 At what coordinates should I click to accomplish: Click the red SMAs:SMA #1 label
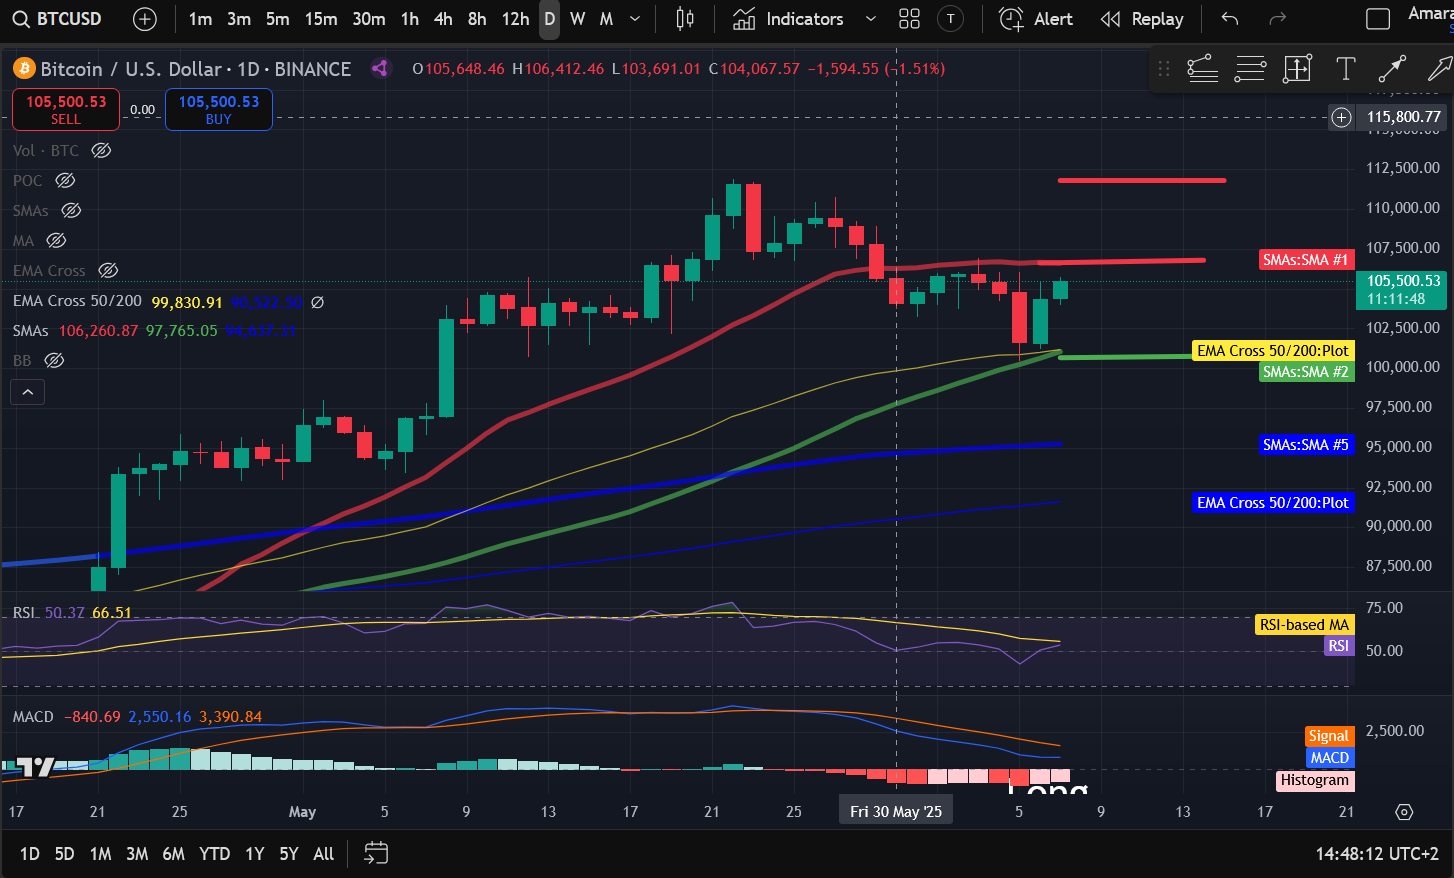click(1305, 260)
